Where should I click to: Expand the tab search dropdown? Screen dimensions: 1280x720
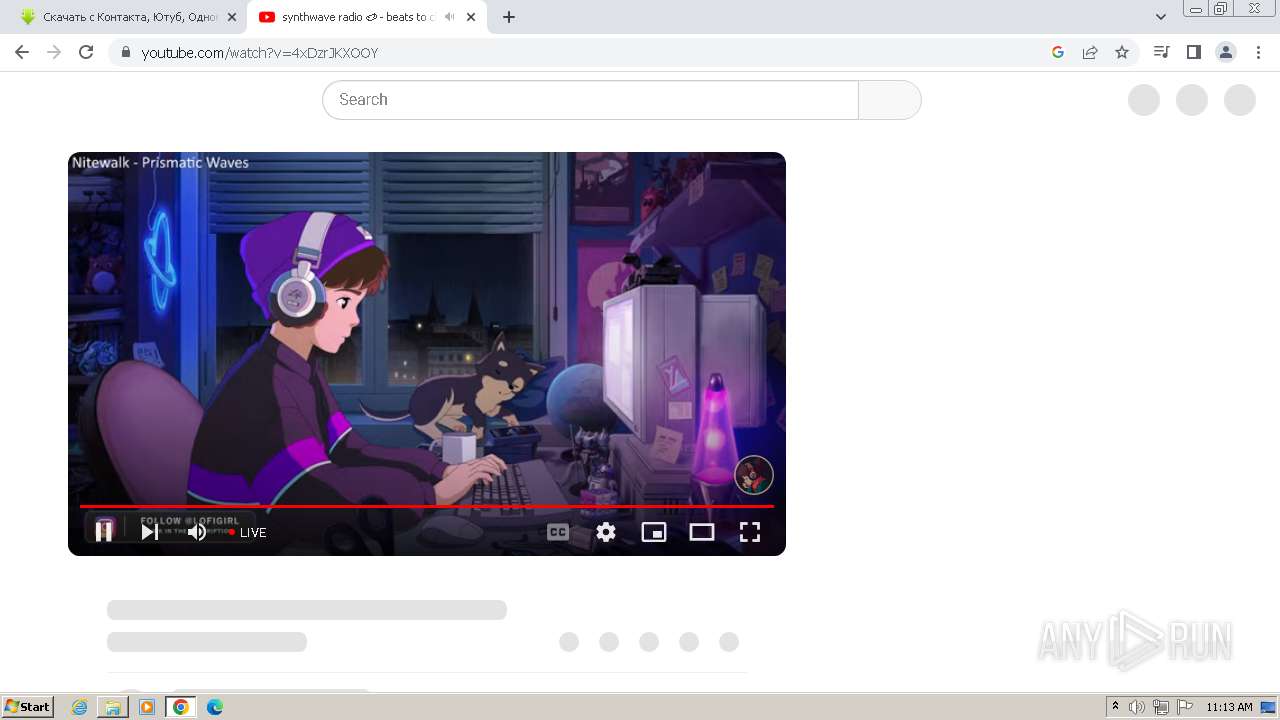[x=1161, y=17]
